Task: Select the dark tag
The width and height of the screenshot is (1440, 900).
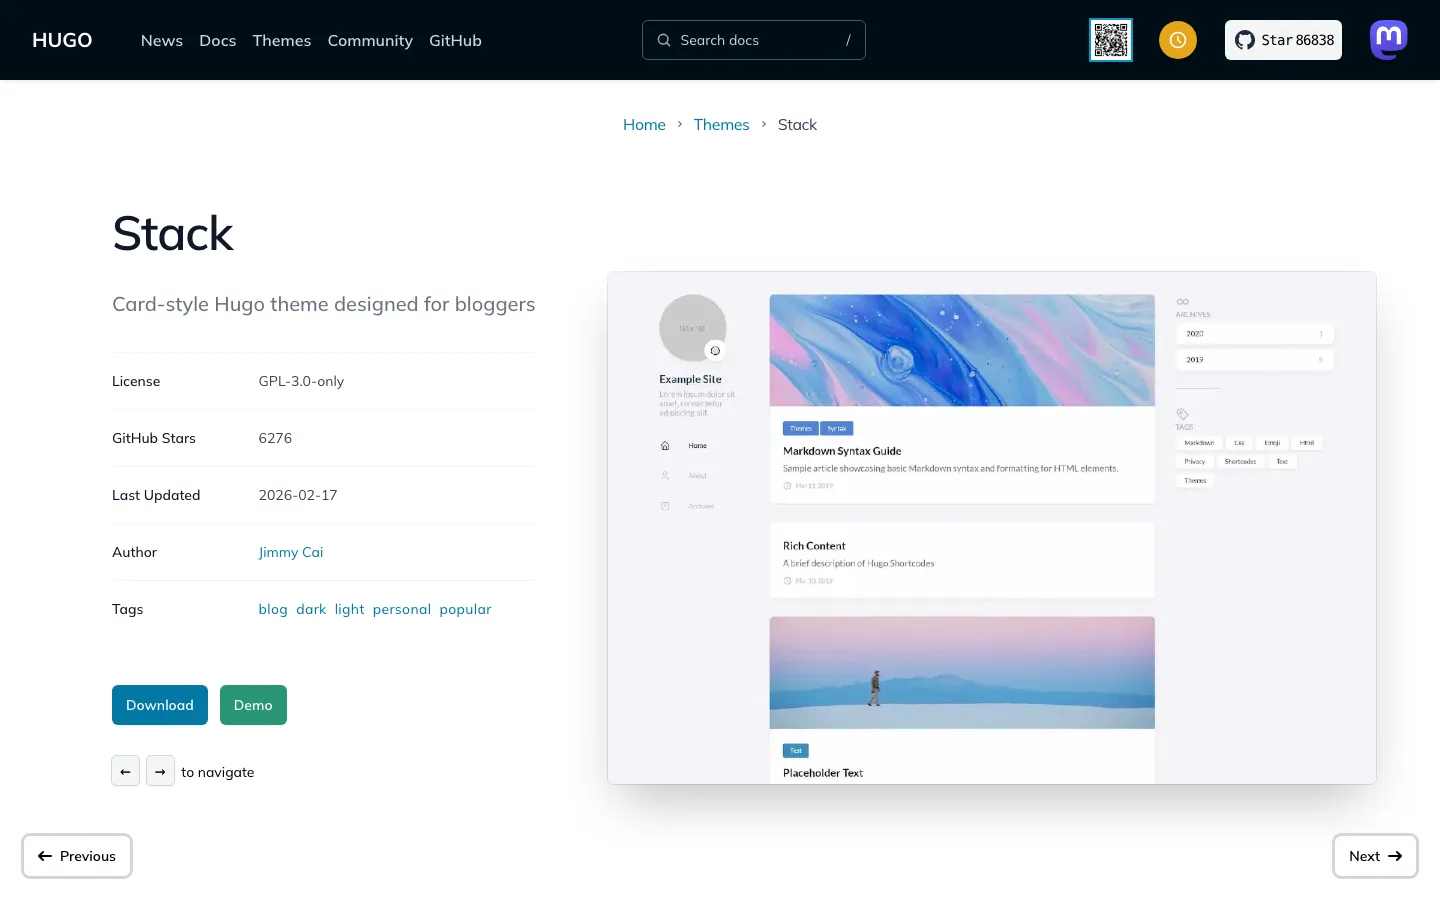Action: pos(311,609)
